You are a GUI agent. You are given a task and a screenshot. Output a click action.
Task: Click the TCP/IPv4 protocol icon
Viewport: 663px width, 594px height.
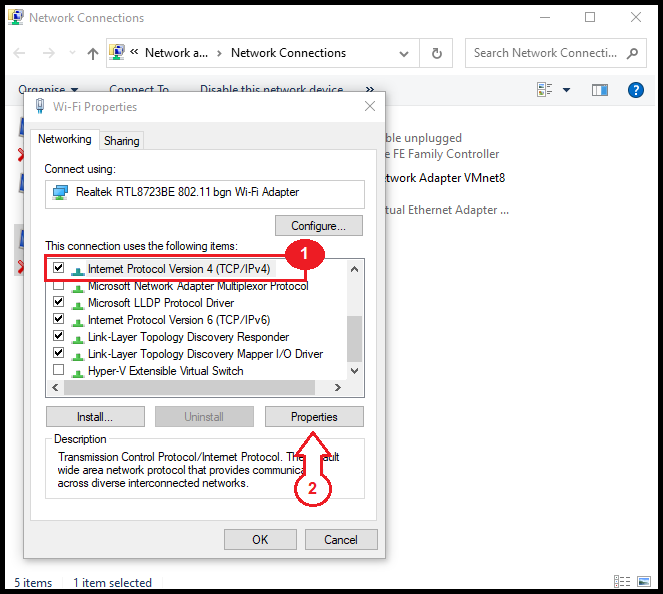(78, 271)
